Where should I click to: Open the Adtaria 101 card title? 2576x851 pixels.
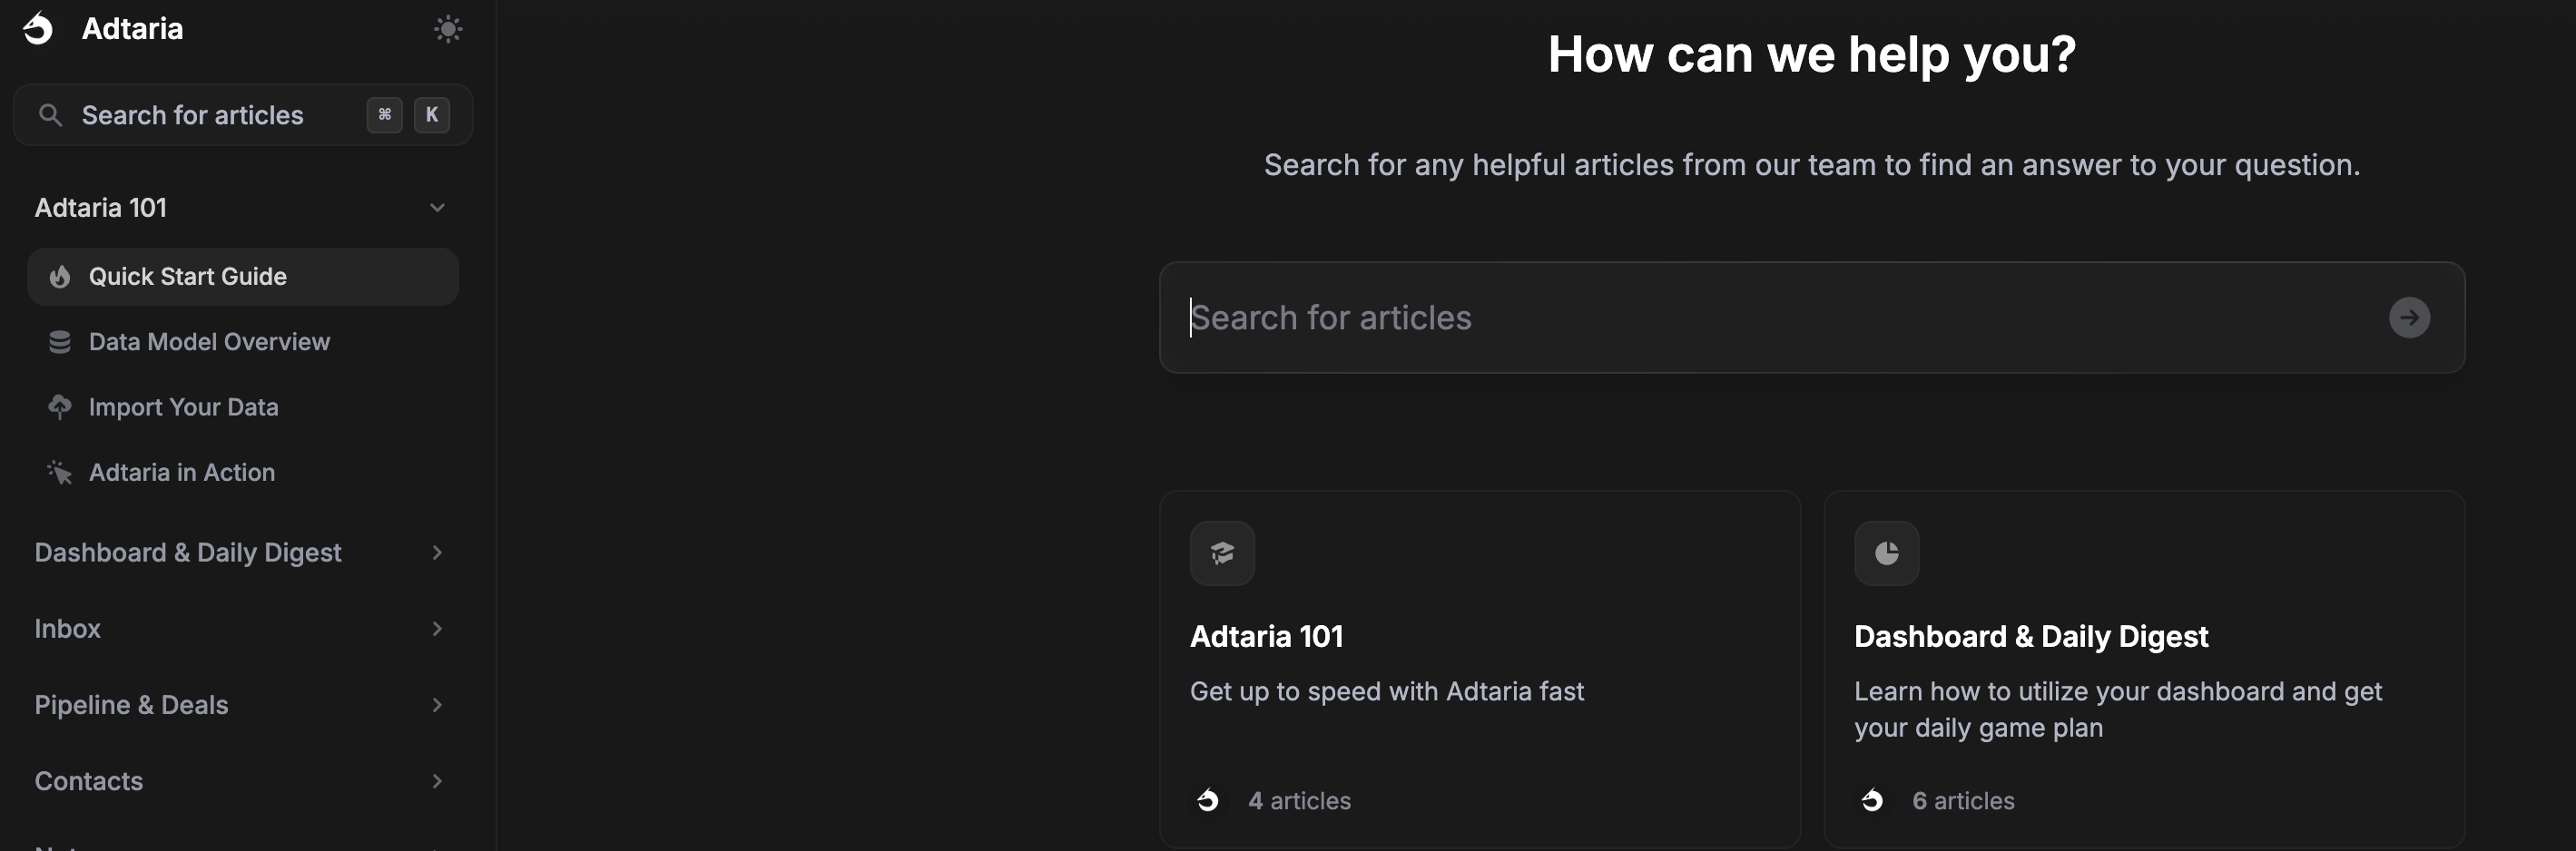[1266, 636]
